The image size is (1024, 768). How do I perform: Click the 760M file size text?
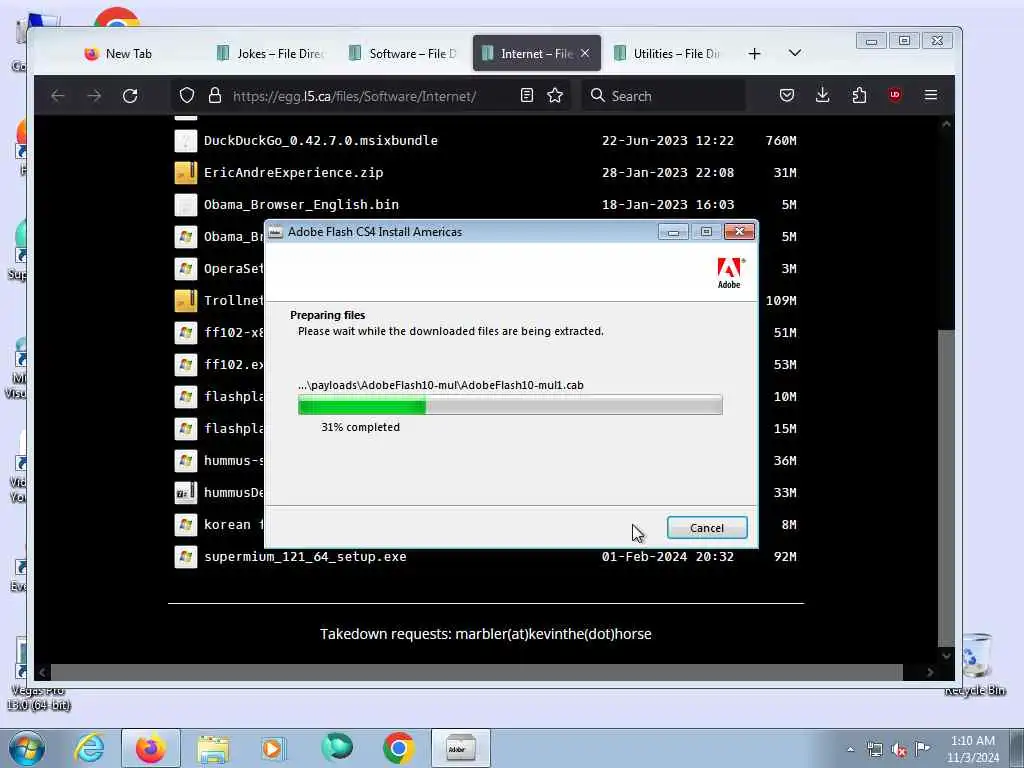[781, 140]
